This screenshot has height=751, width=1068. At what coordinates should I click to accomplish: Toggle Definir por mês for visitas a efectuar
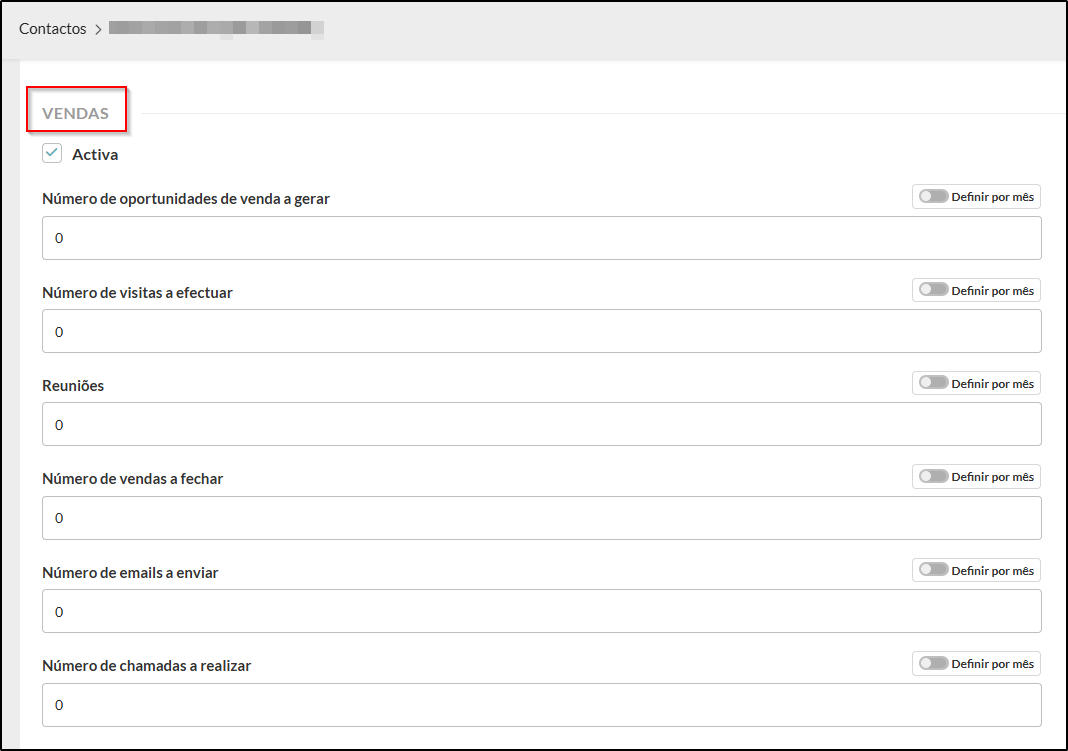pos(934,290)
